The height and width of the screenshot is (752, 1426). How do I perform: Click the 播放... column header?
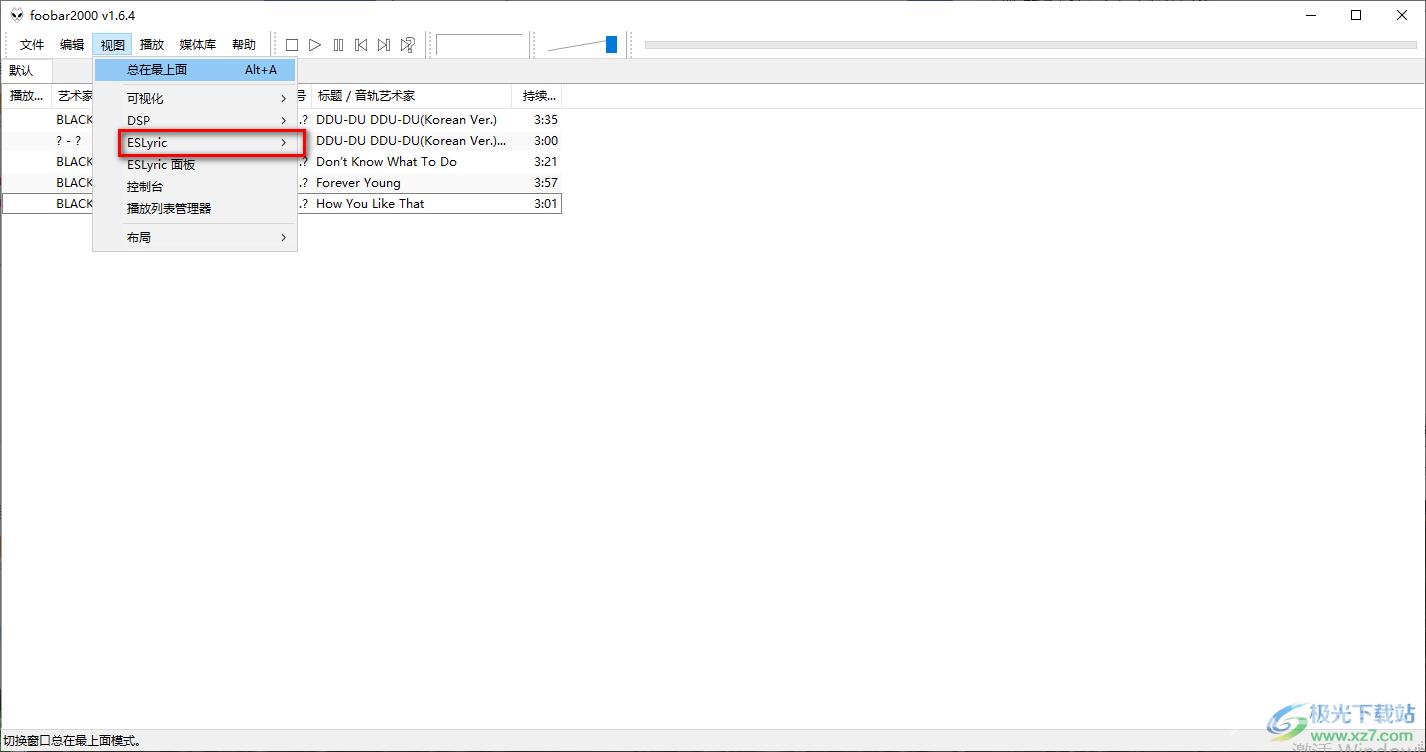27,96
